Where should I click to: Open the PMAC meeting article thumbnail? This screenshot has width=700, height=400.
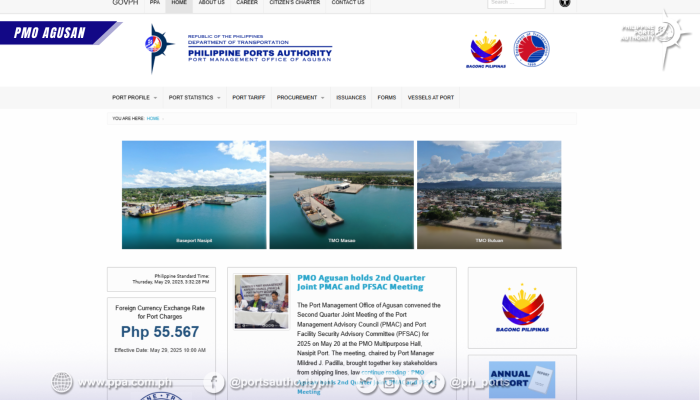point(262,301)
